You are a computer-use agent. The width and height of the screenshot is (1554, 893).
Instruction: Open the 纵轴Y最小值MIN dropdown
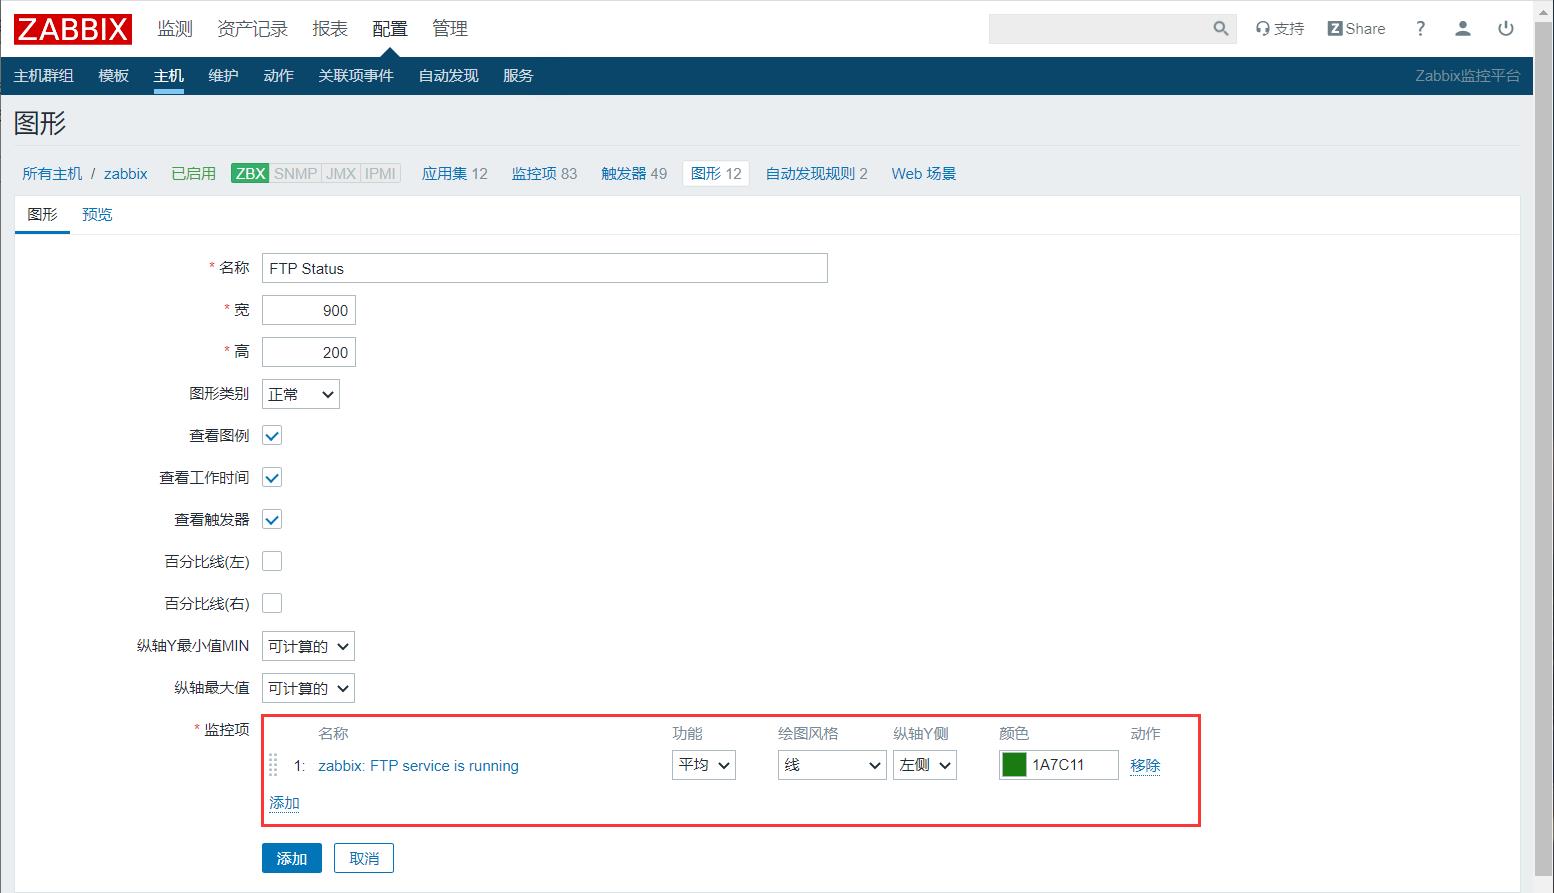pos(308,646)
